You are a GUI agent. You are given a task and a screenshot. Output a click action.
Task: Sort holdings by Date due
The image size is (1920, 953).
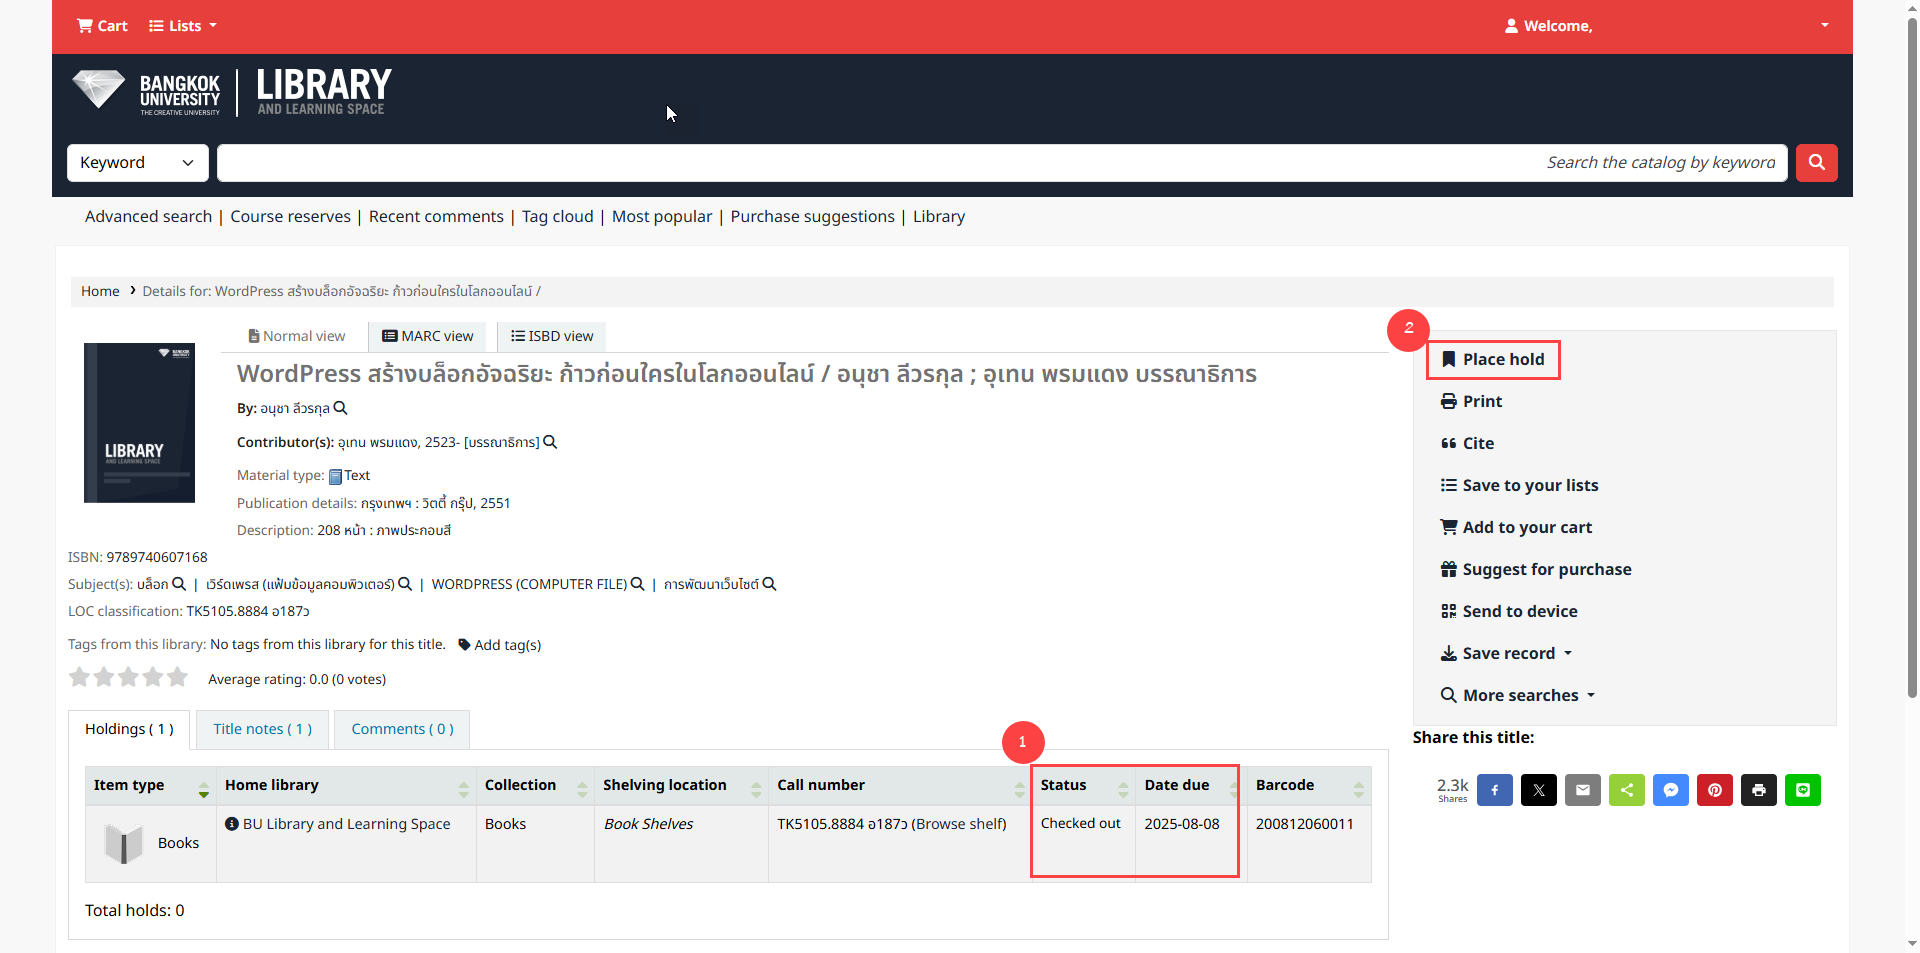[1190, 786]
